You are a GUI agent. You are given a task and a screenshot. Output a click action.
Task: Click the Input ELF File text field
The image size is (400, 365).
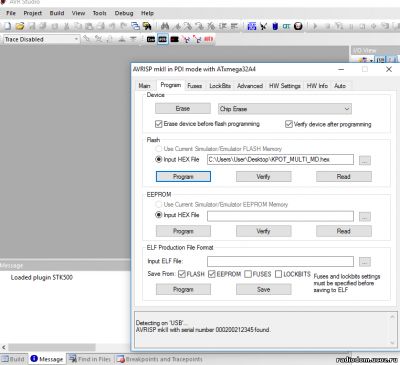280,261
